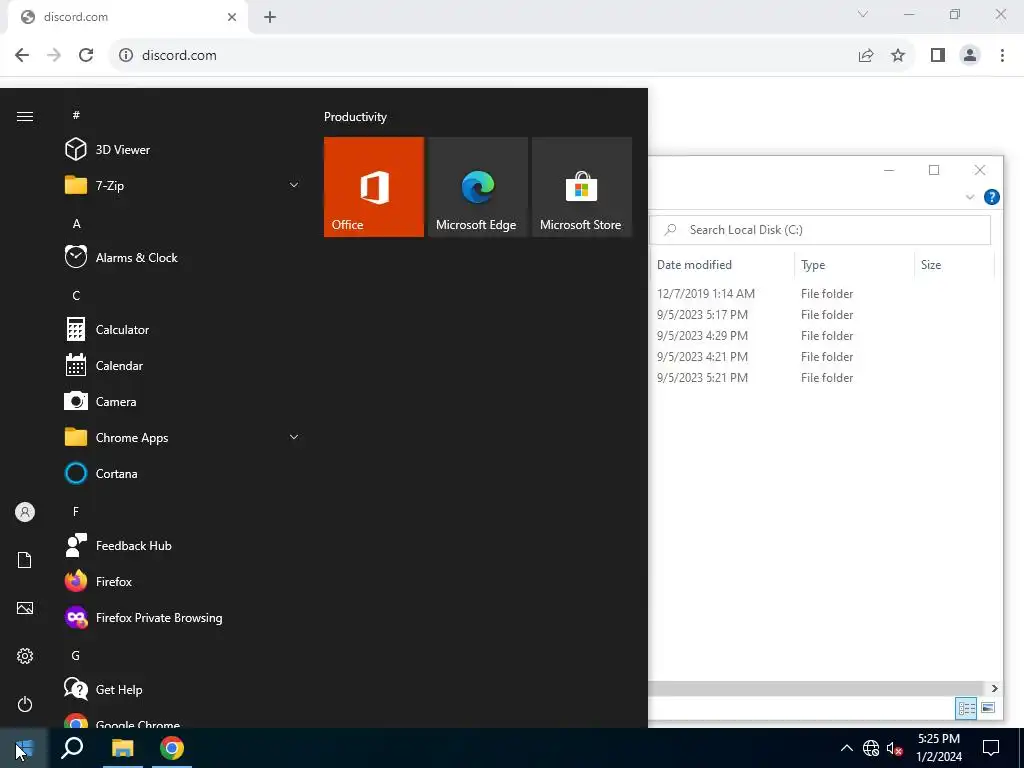Click the muted volume tray icon
Screen dimensions: 1024x768
point(894,748)
